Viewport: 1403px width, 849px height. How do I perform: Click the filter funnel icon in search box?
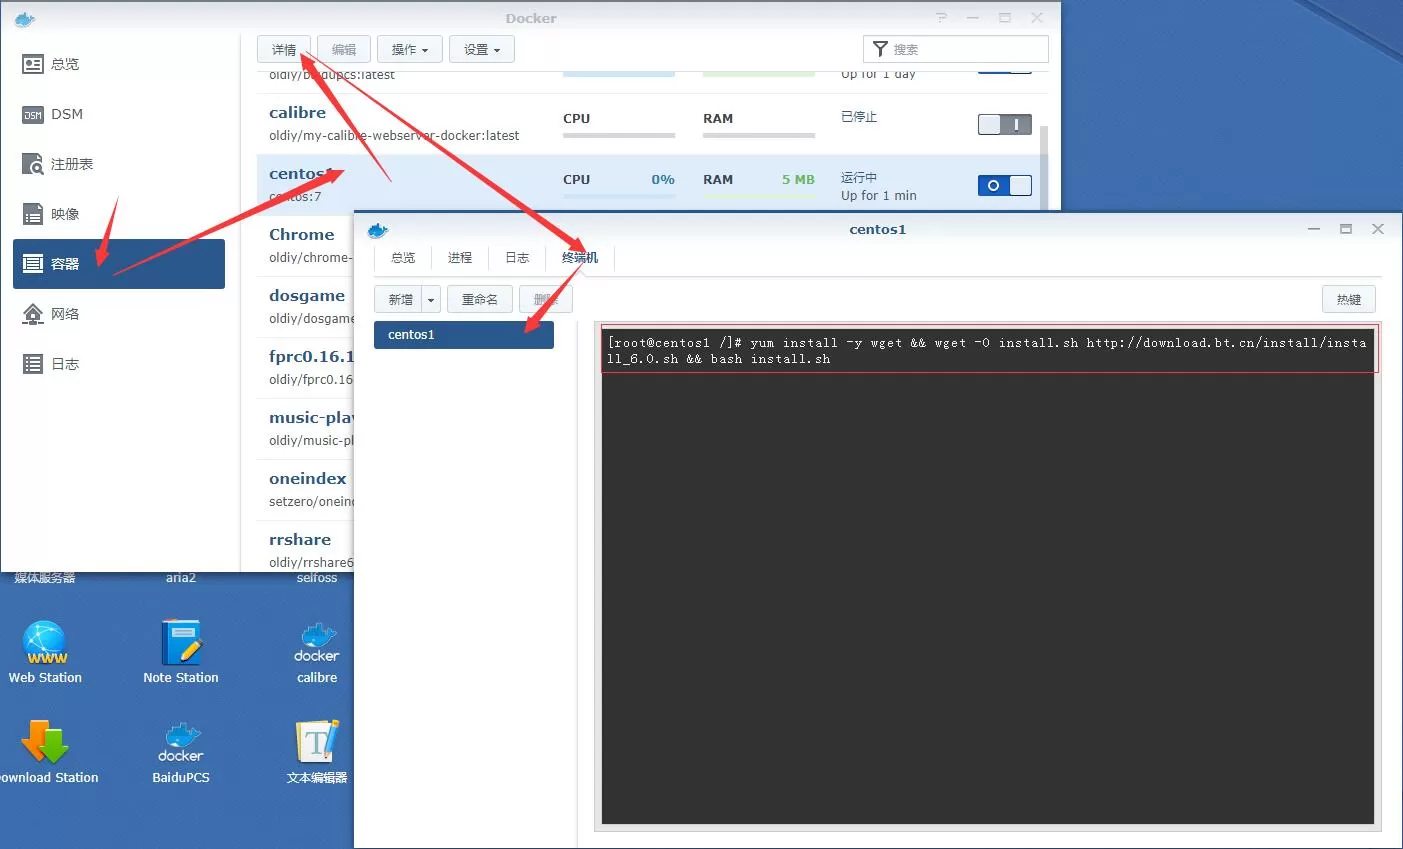tap(880, 49)
